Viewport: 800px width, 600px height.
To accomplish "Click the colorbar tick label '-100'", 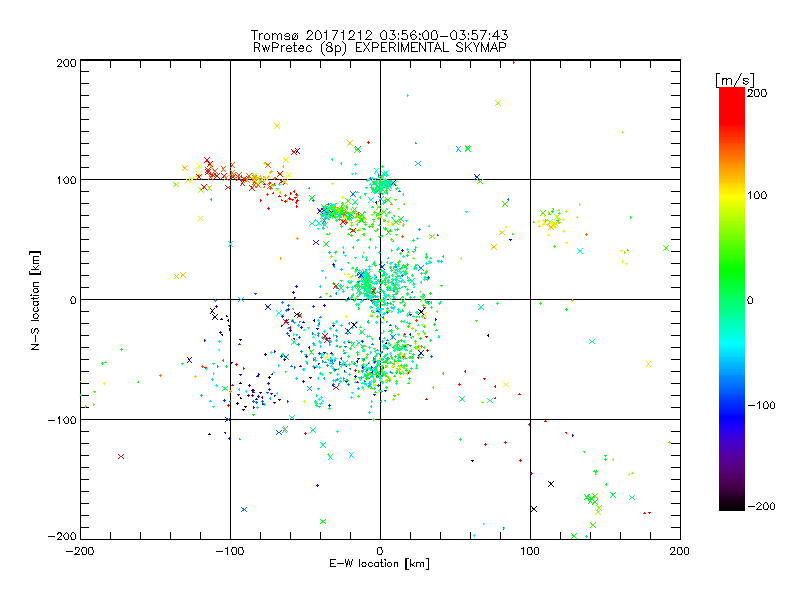I will click(761, 406).
